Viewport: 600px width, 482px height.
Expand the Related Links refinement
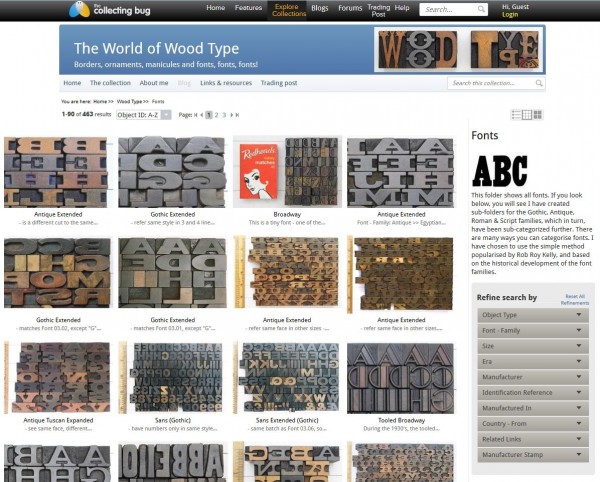(533, 439)
